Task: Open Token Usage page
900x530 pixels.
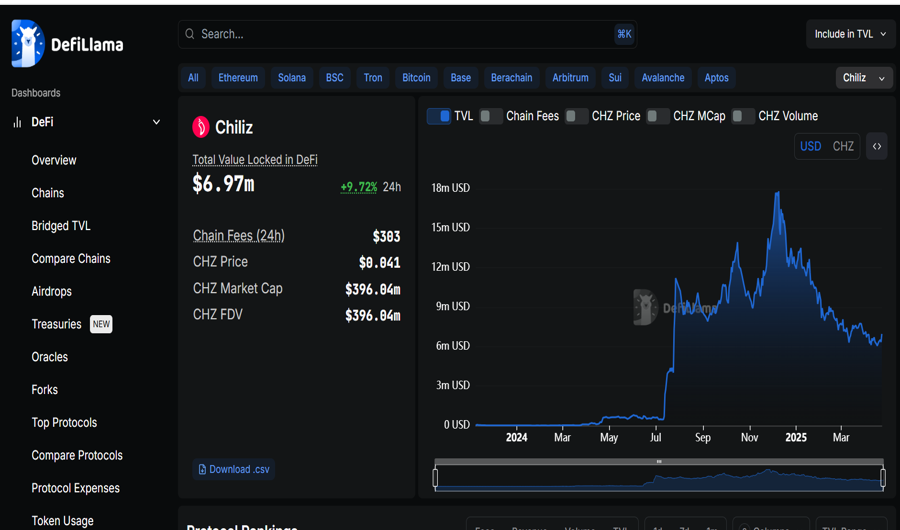Action: click(62, 520)
